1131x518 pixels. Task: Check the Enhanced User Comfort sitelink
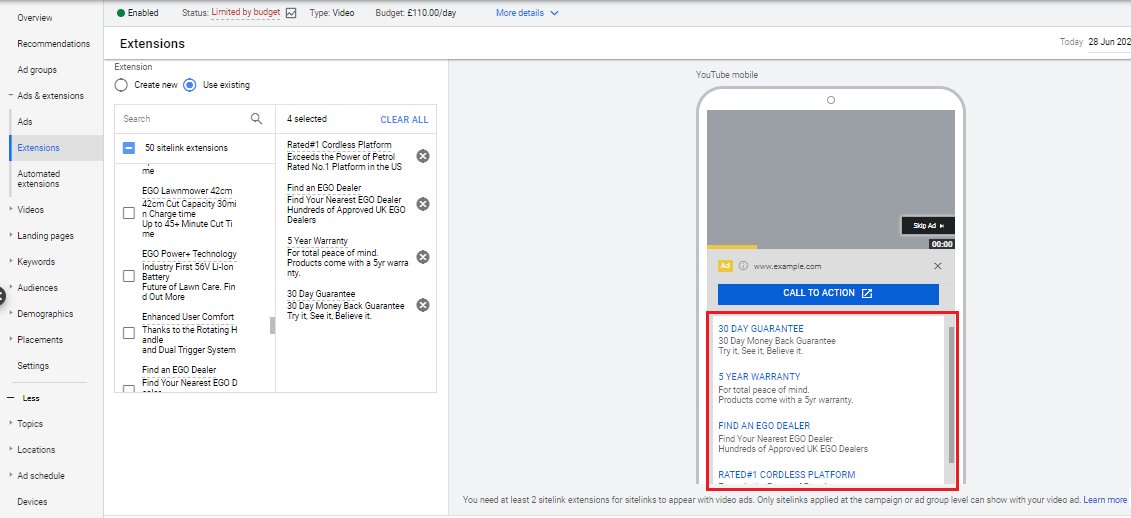pos(128,333)
